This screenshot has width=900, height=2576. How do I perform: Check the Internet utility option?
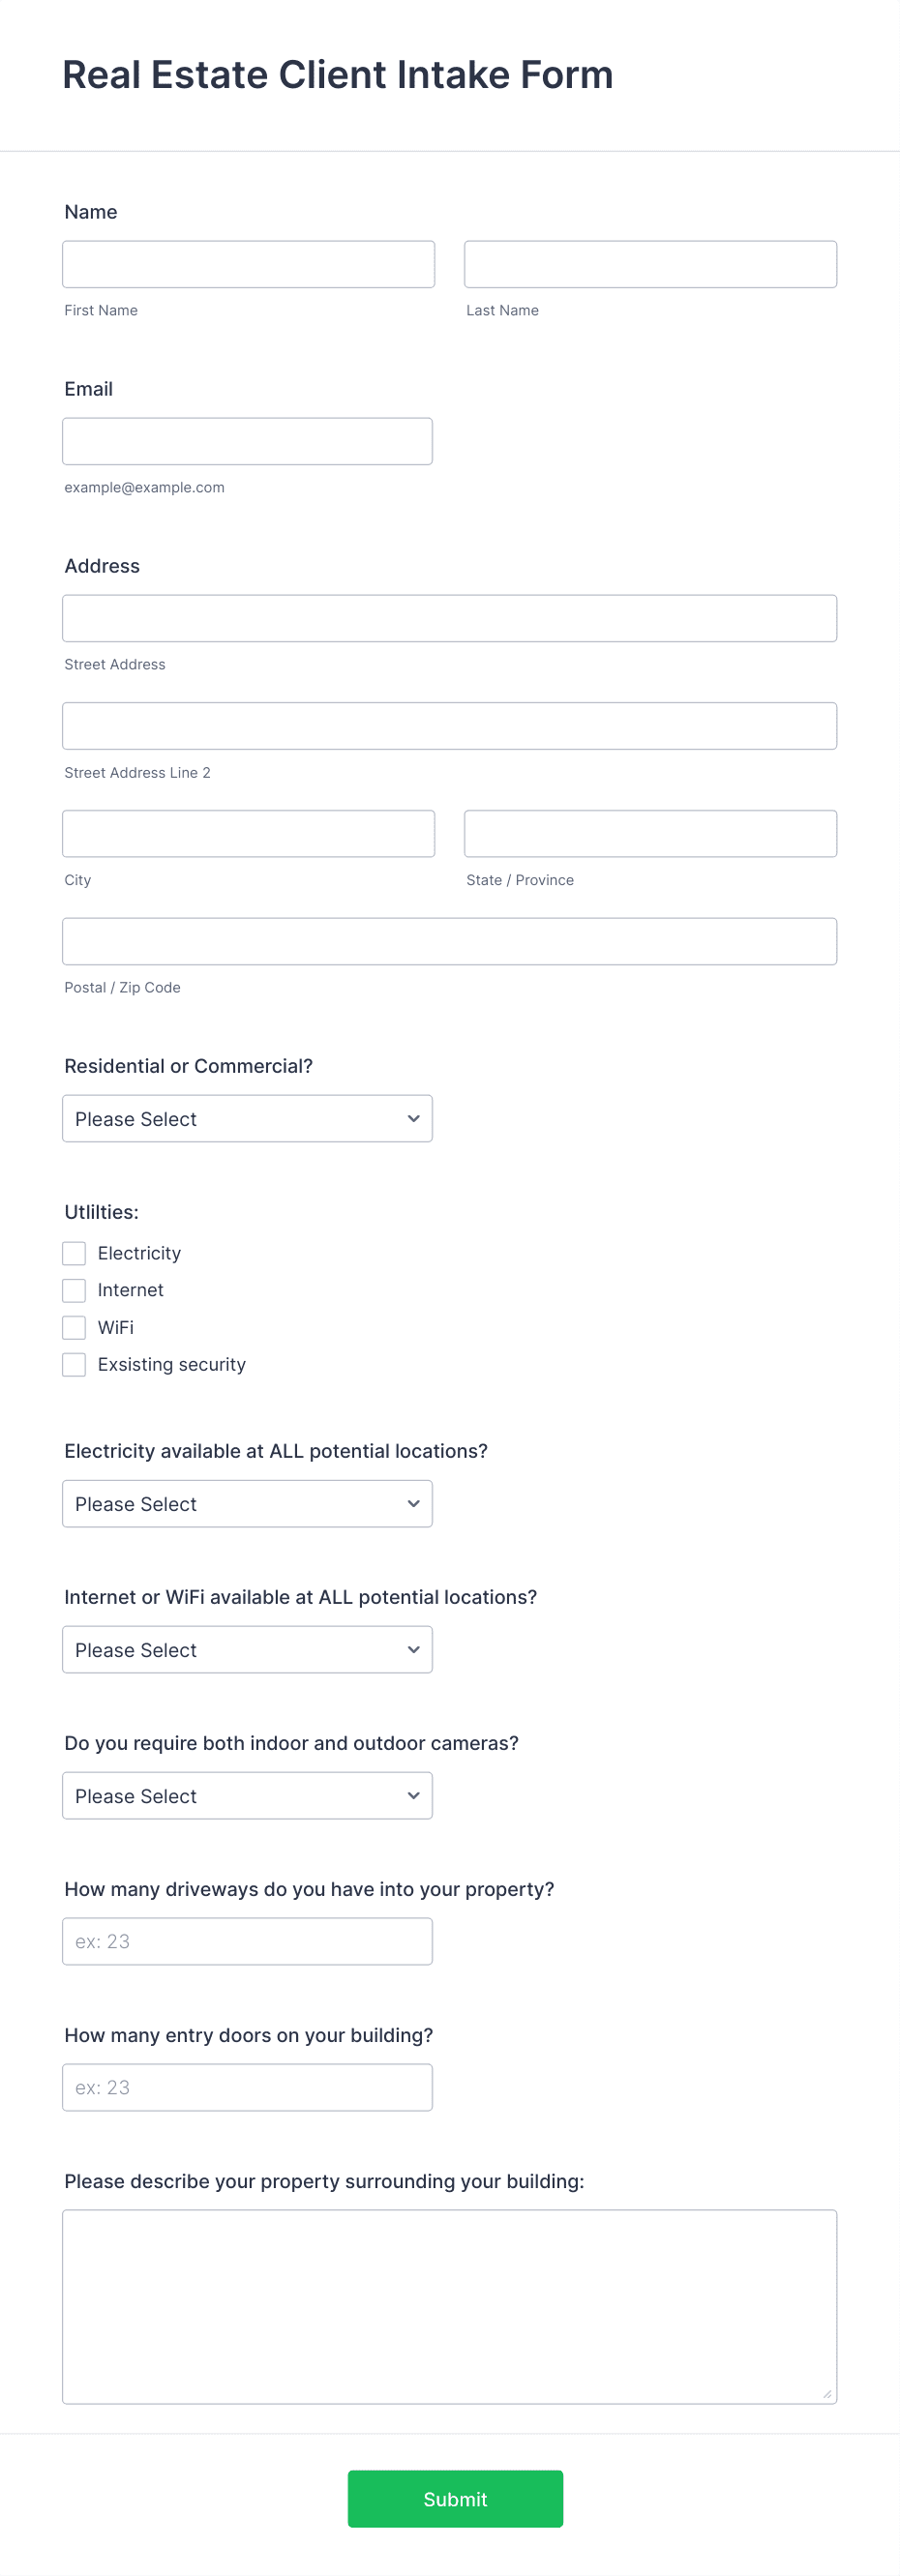tap(73, 1289)
